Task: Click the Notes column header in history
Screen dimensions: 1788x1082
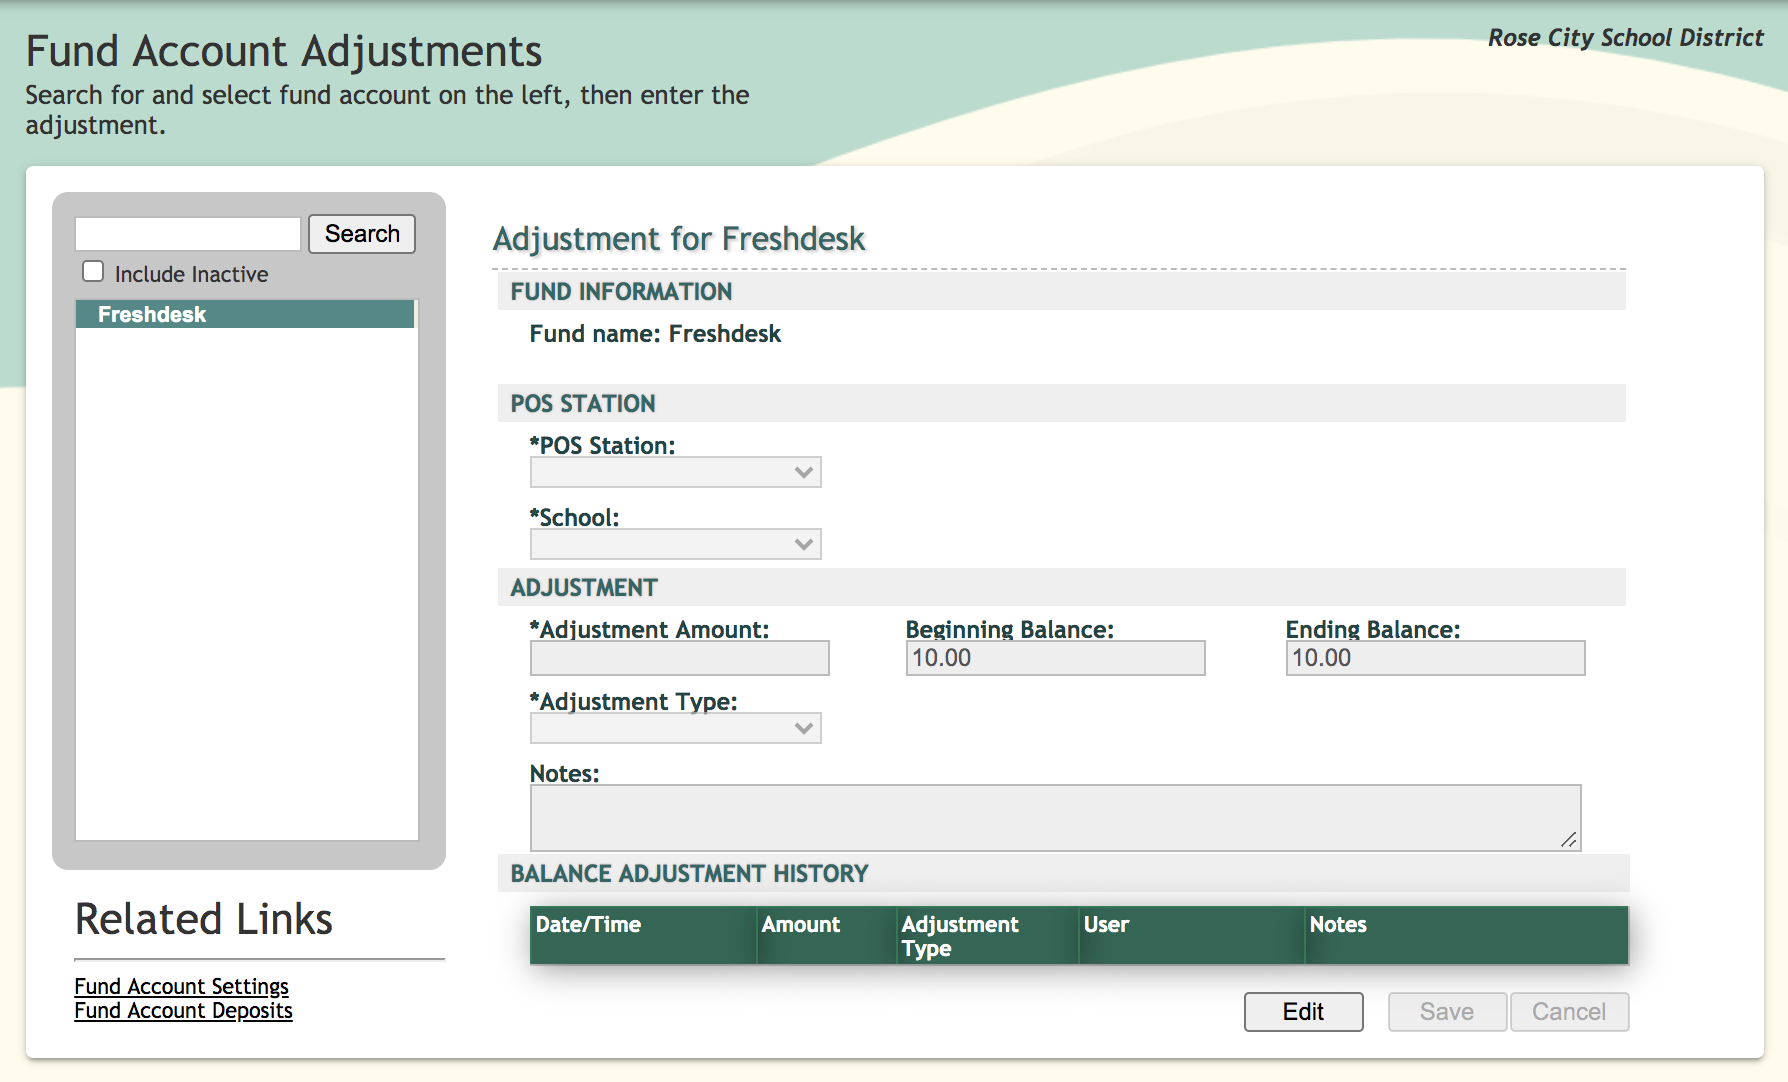Action: coord(1467,935)
